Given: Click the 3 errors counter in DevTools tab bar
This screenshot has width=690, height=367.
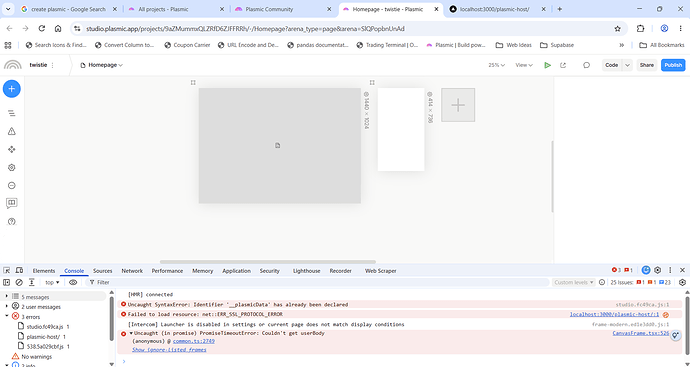Looking at the screenshot, I should (x=617, y=270).
